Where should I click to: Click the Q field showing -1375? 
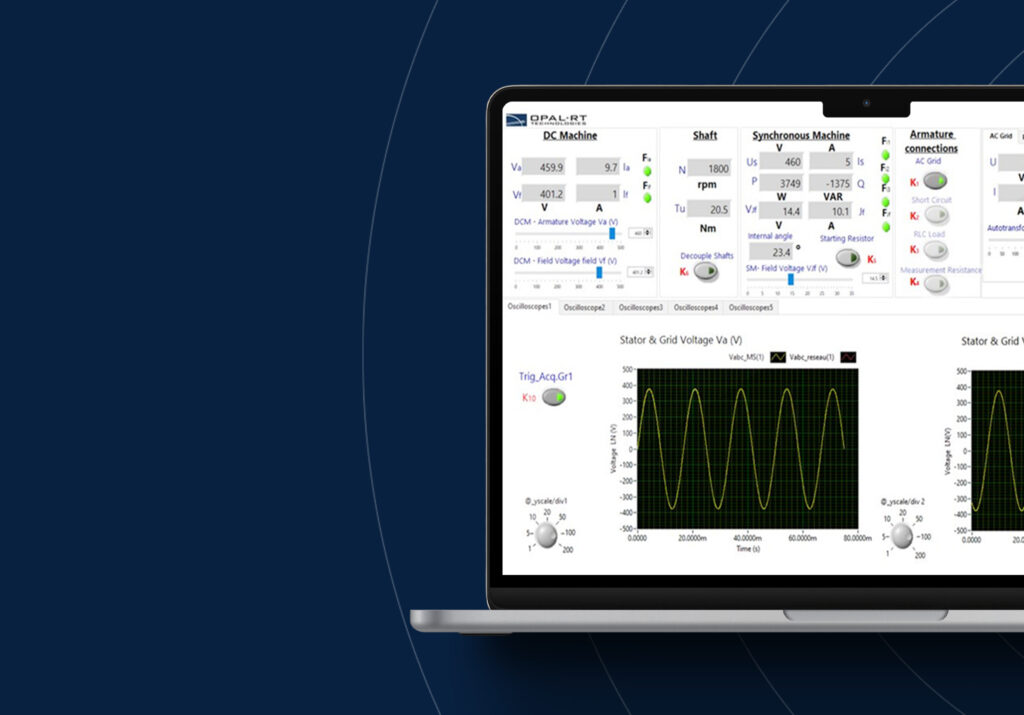pos(831,183)
